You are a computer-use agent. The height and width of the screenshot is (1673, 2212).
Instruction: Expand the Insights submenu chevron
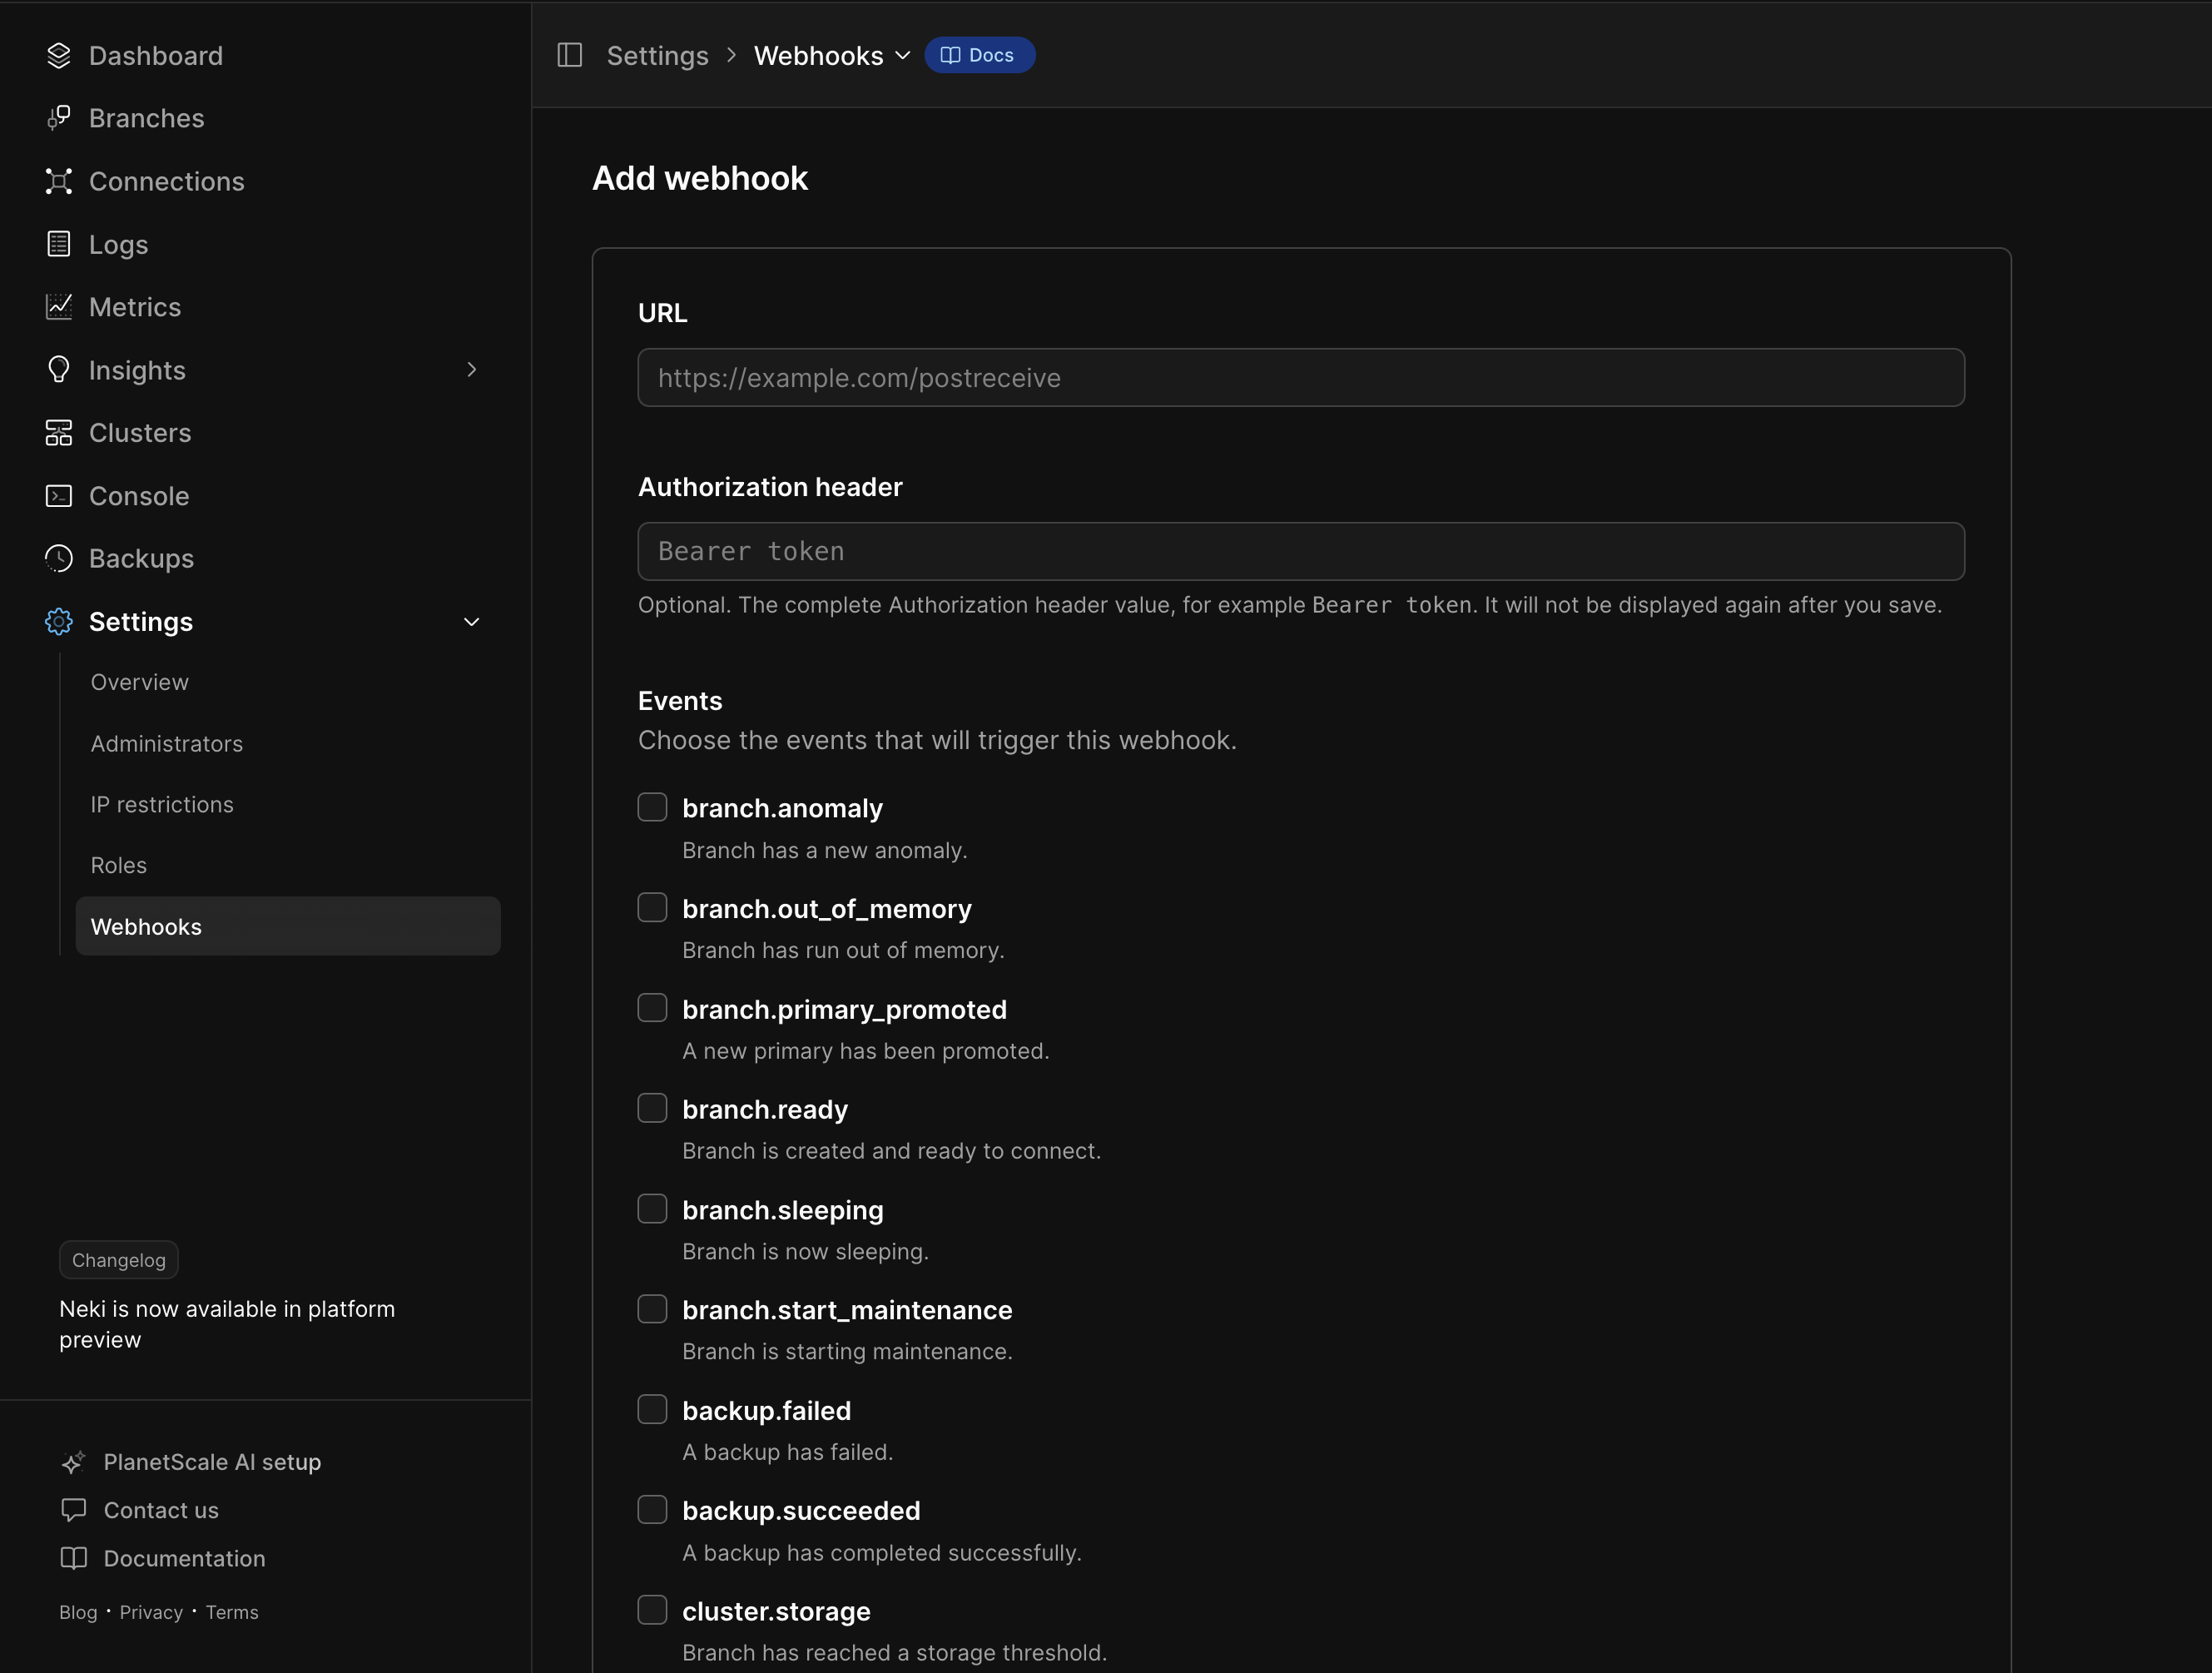click(472, 370)
